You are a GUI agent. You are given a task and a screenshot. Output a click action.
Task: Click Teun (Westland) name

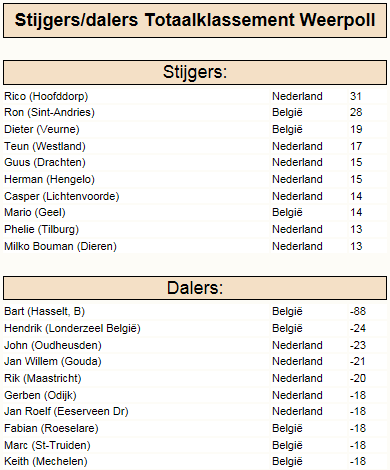tap(45, 146)
